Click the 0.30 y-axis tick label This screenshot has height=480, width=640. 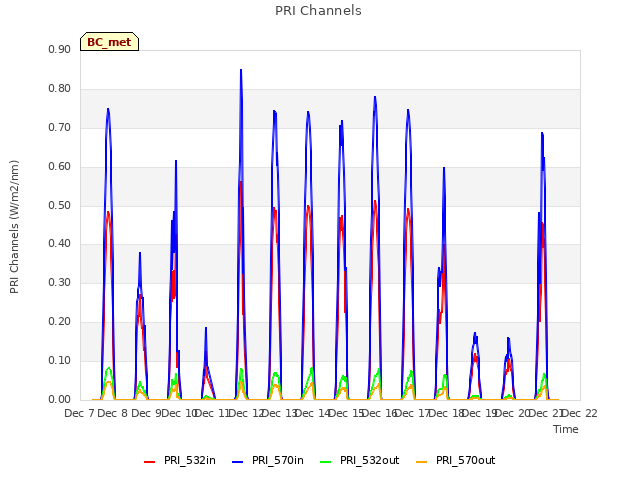pyautogui.click(x=60, y=282)
